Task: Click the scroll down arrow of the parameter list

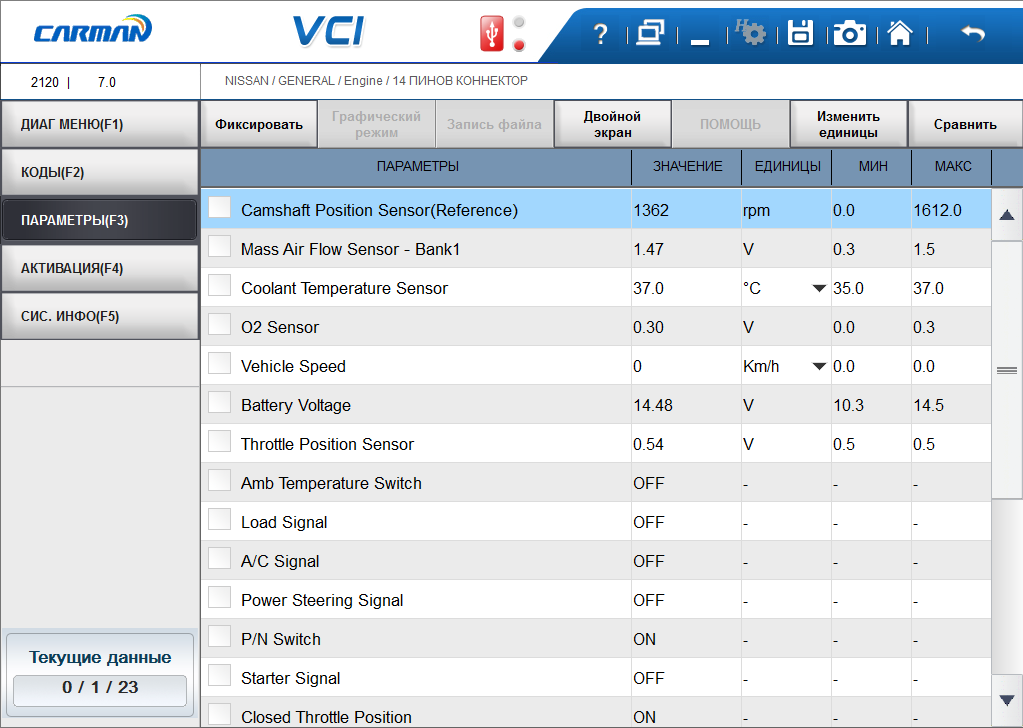Action: coord(1007,700)
